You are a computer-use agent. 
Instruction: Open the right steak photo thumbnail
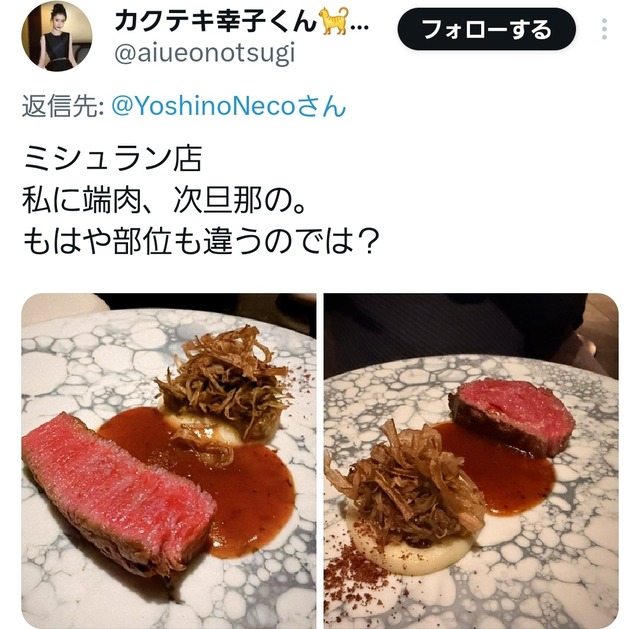(x=471, y=461)
